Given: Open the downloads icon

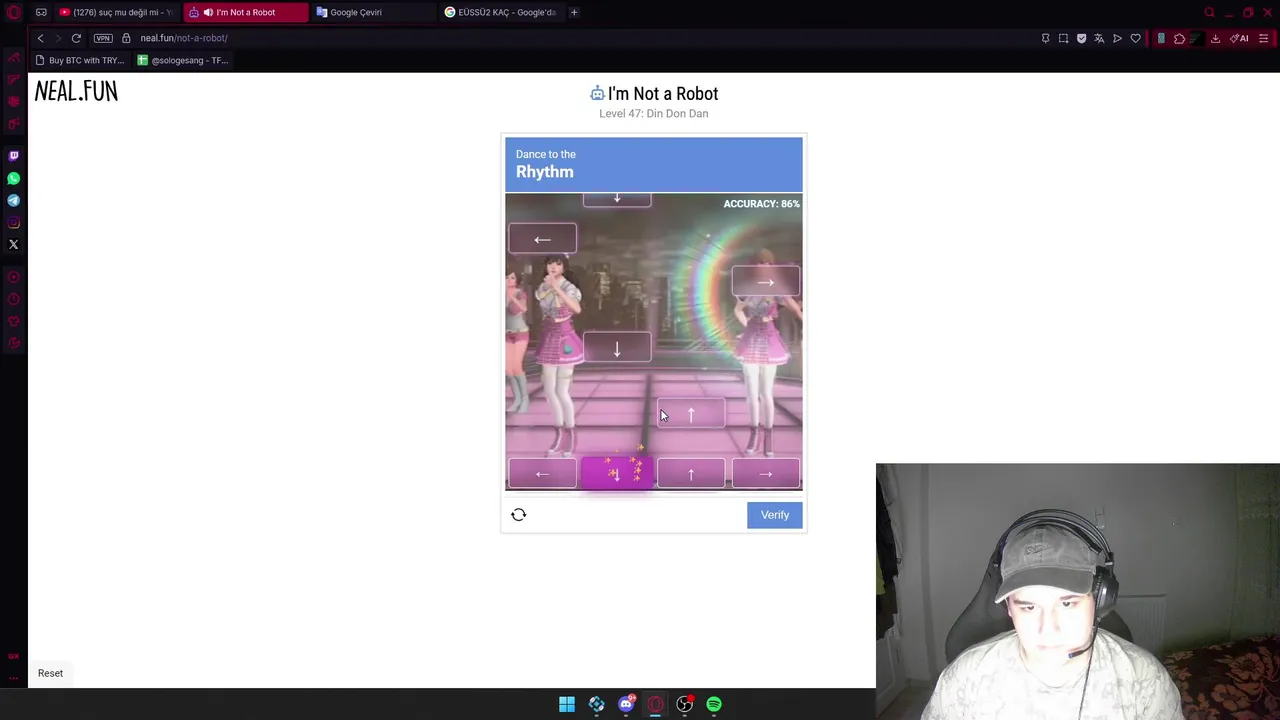Looking at the screenshot, I should pyautogui.click(x=1215, y=38).
